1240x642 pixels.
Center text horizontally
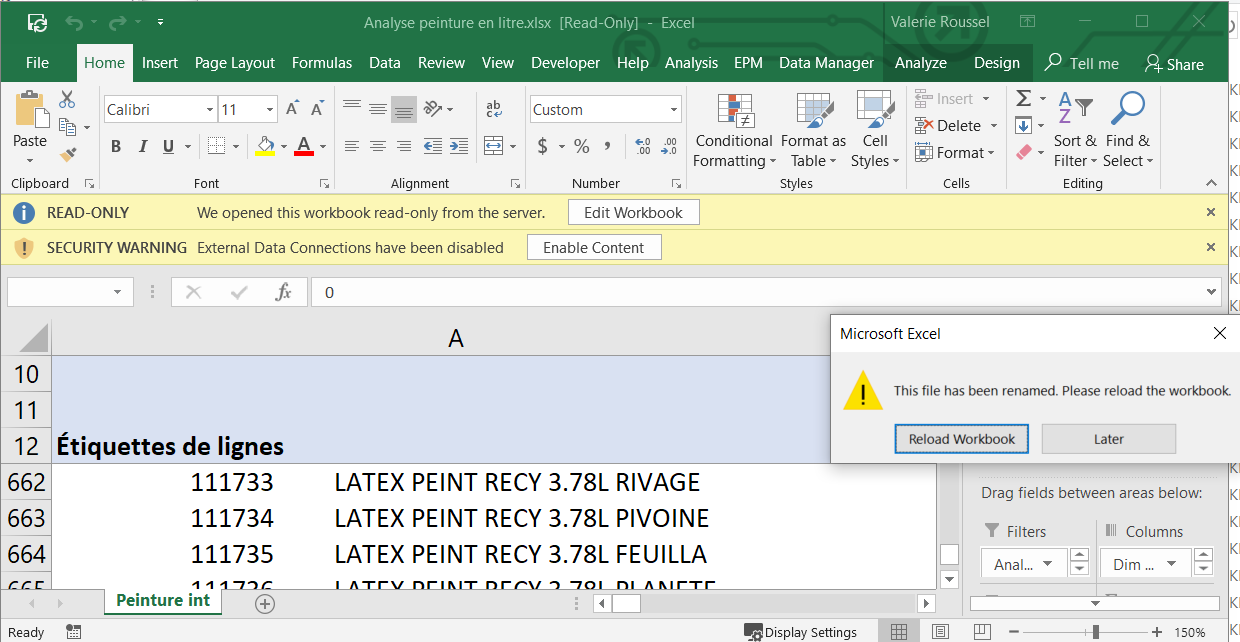378,147
